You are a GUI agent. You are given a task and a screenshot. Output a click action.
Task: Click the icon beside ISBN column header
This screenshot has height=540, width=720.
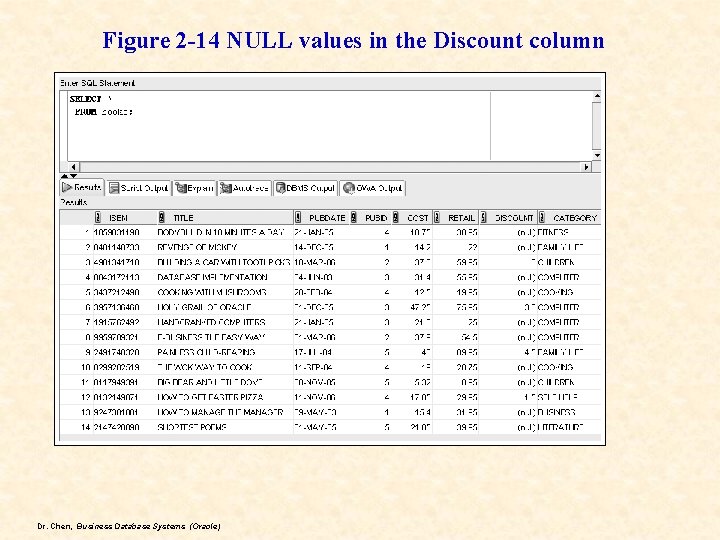[x=97, y=217]
